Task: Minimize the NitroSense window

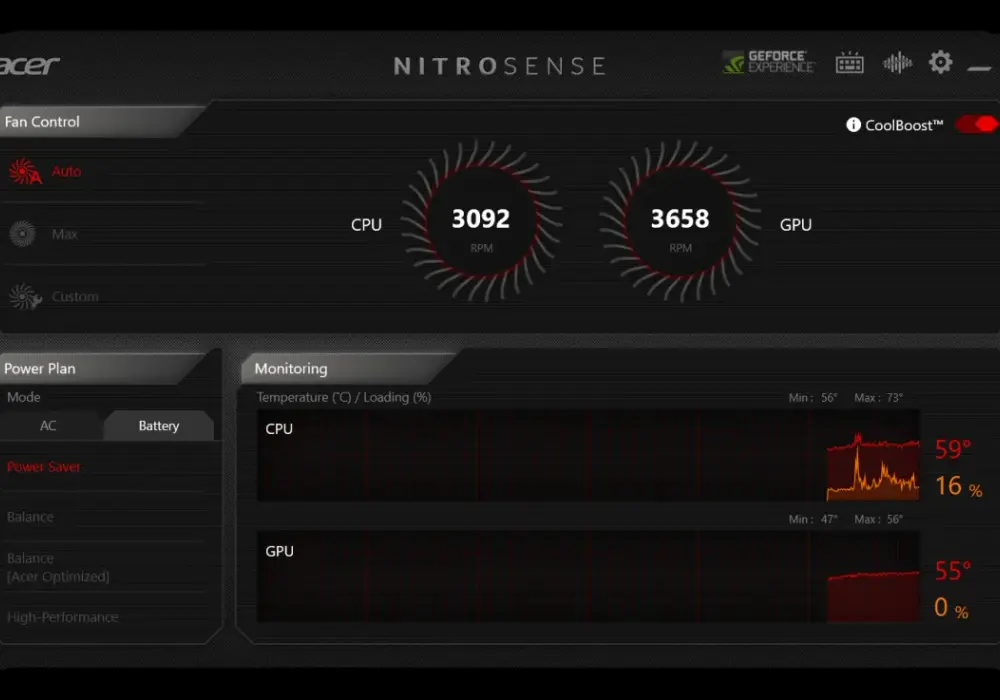Action: tap(979, 68)
